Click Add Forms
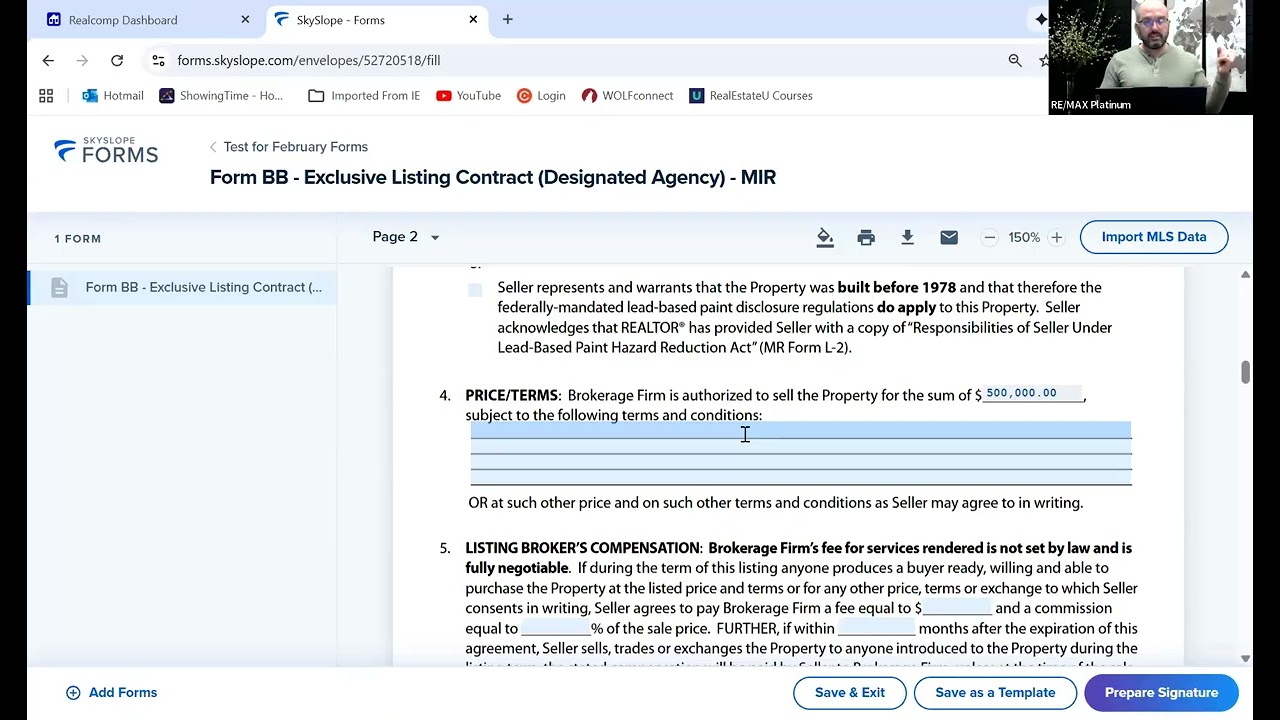This screenshot has height=720, width=1280. coord(111,693)
